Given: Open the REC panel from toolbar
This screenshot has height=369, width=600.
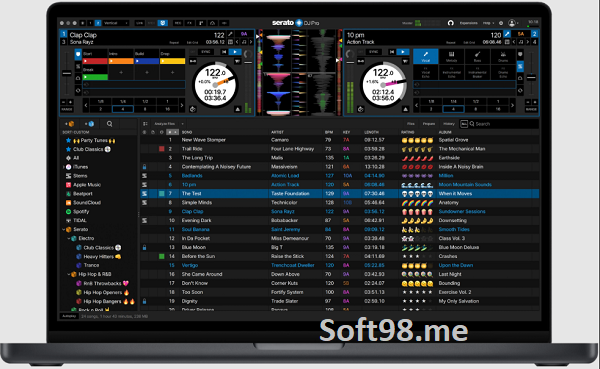Looking at the screenshot, I should click(178, 23).
